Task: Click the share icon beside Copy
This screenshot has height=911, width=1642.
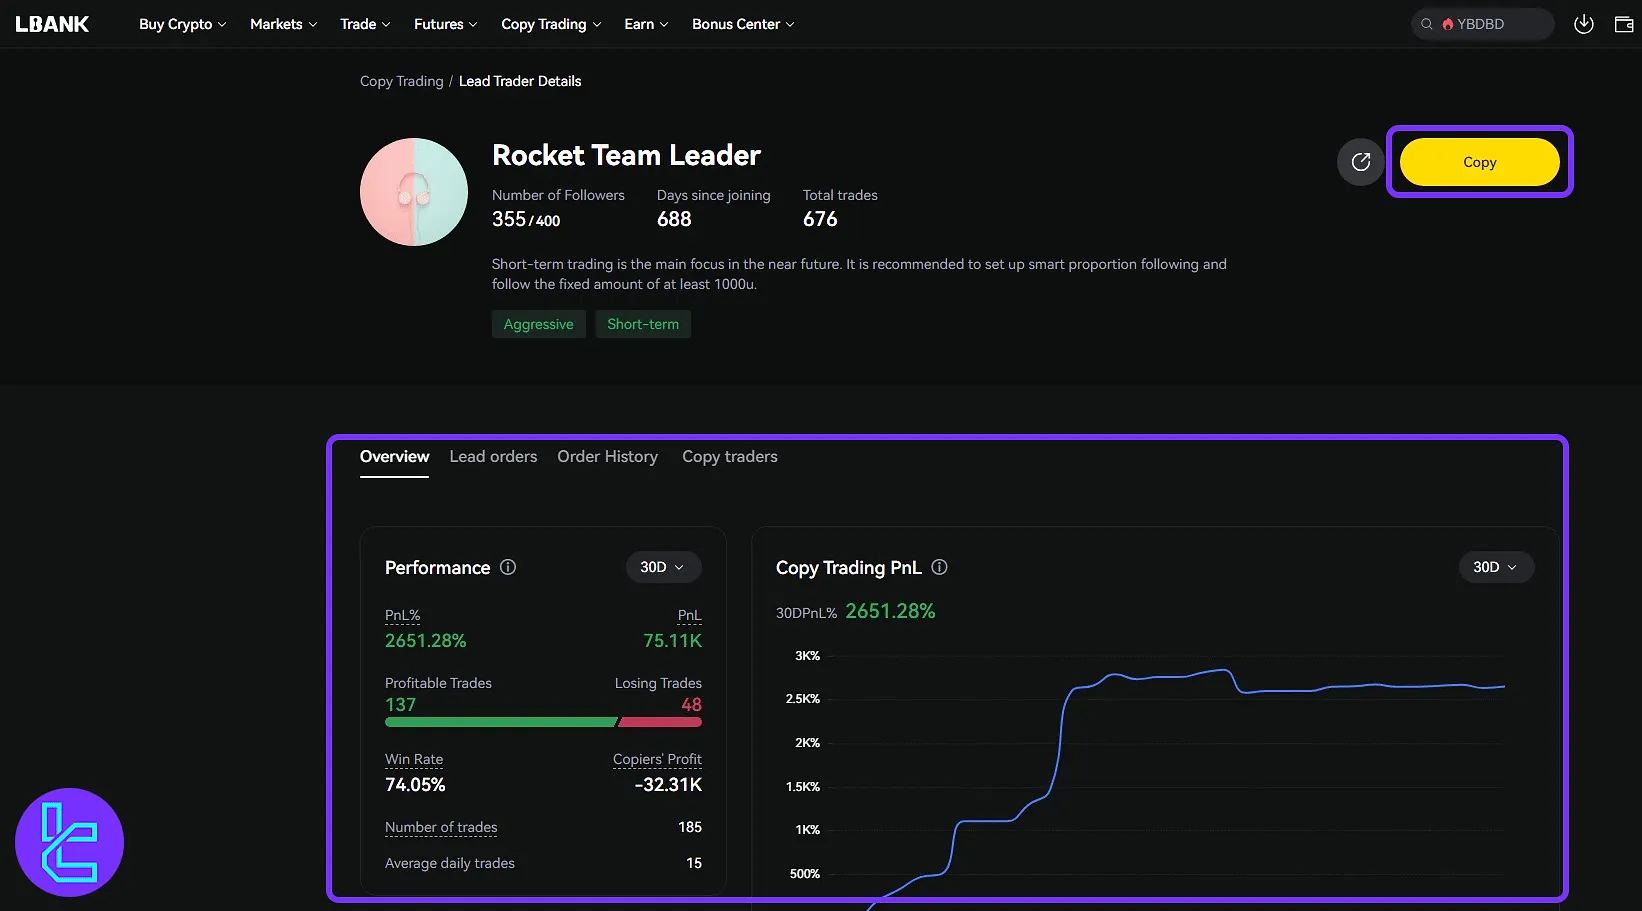Action: pyautogui.click(x=1361, y=162)
